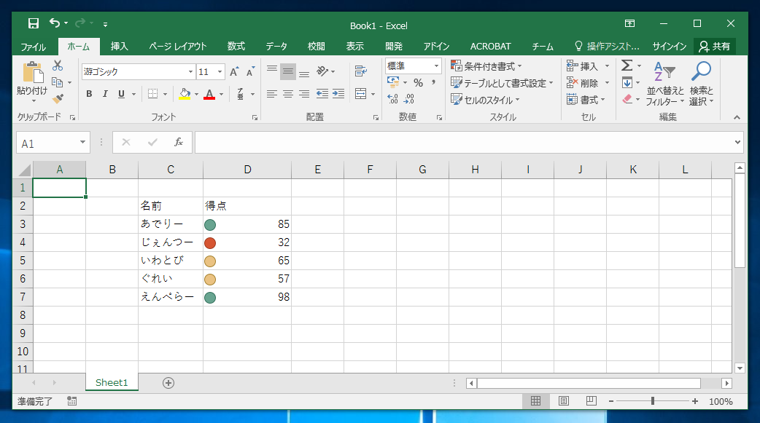The image size is (760, 423).
Task: Open 並べ替えとフィルター dropdown
Action: pyautogui.click(x=665, y=83)
